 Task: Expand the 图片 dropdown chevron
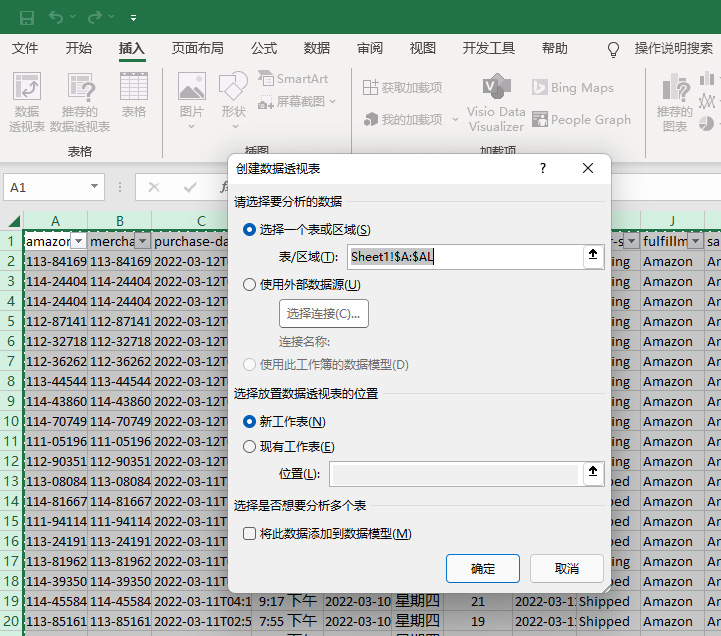click(192, 126)
